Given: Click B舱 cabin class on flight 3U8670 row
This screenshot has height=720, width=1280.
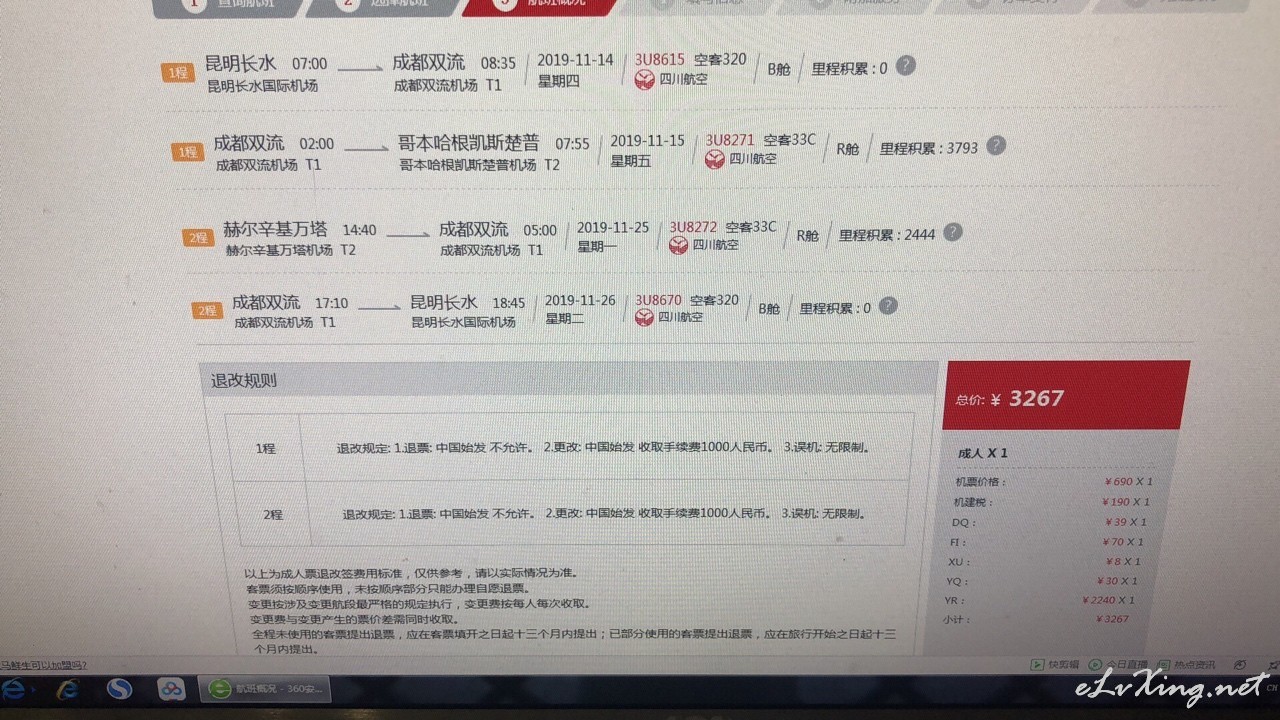Looking at the screenshot, I should click(x=768, y=309).
